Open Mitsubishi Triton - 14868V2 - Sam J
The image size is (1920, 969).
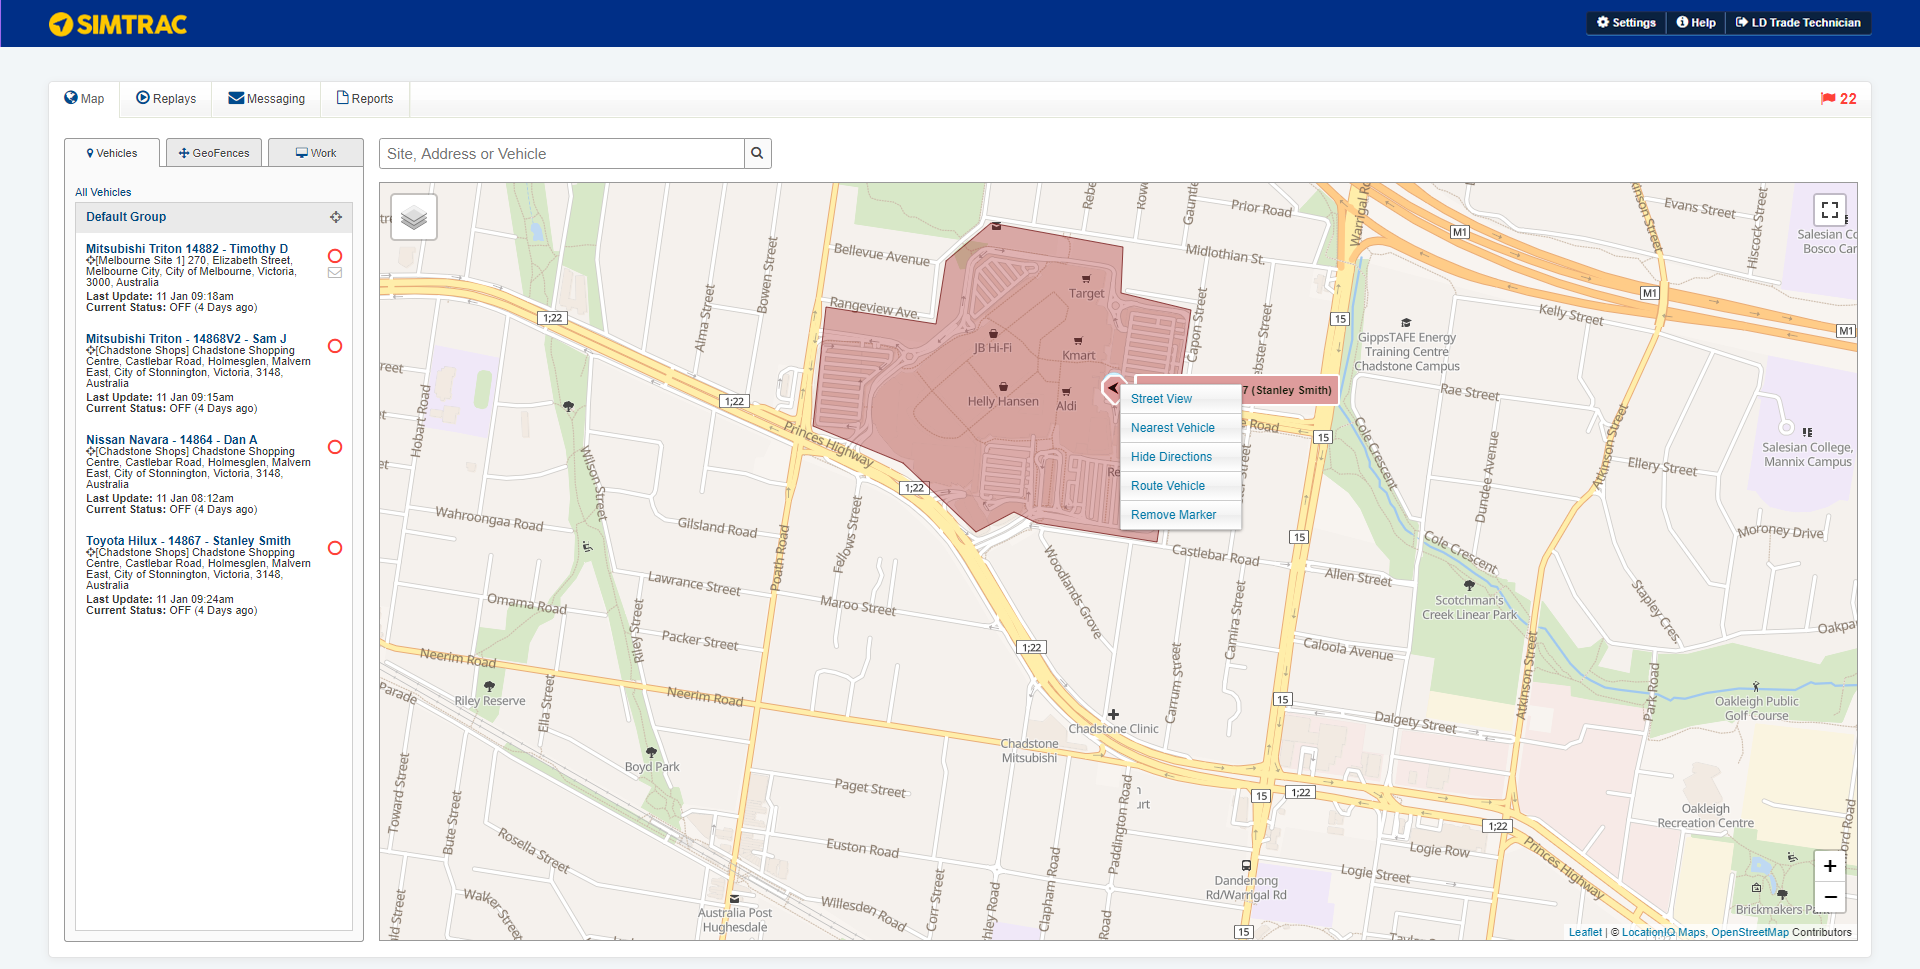point(186,339)
